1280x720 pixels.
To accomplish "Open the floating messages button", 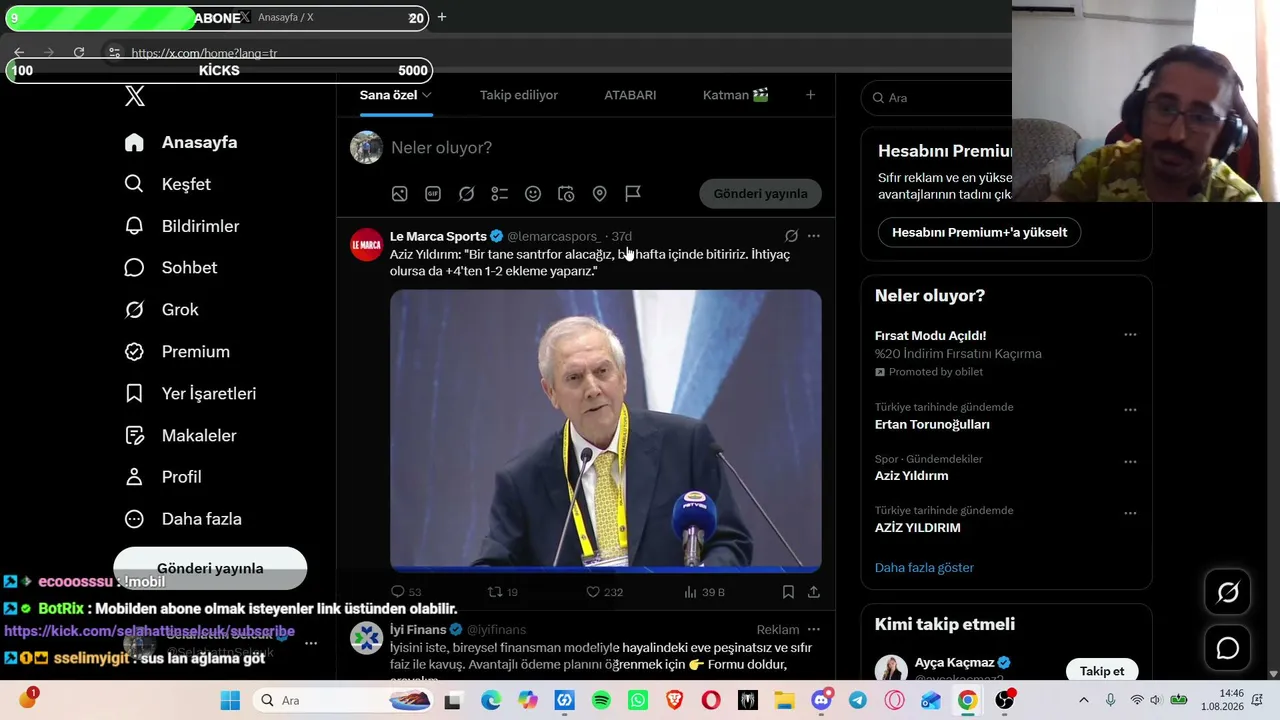I will (x=1228, y=648).
